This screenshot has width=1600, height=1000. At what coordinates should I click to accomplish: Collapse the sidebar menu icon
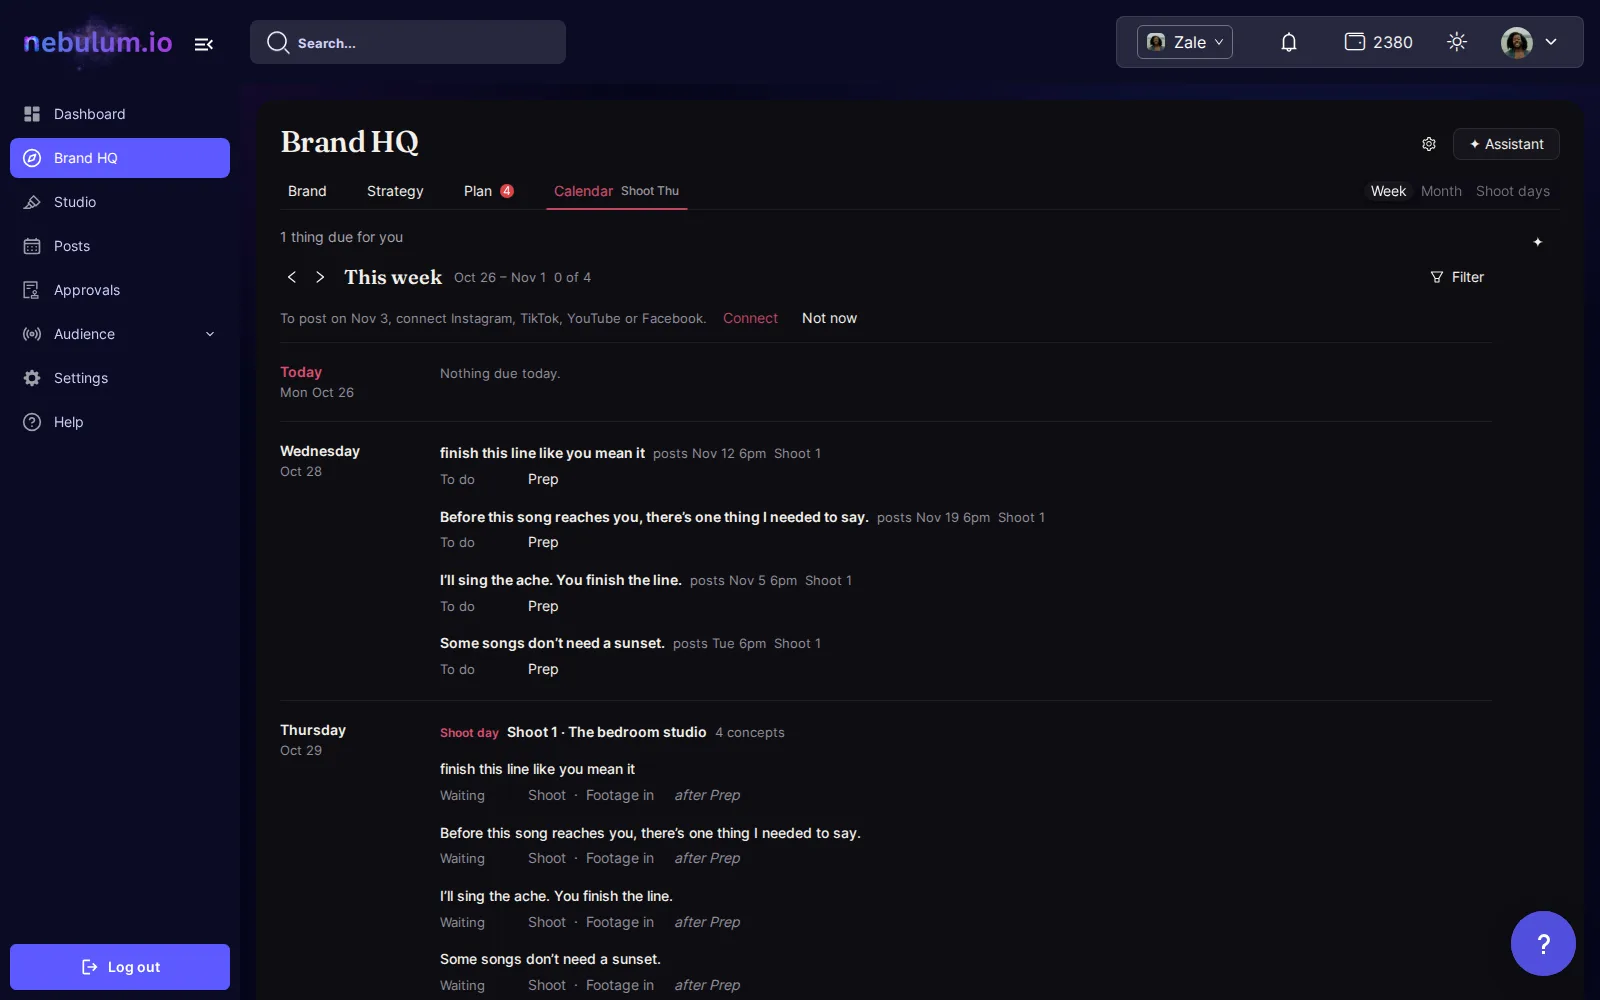(x=204, y=44)
